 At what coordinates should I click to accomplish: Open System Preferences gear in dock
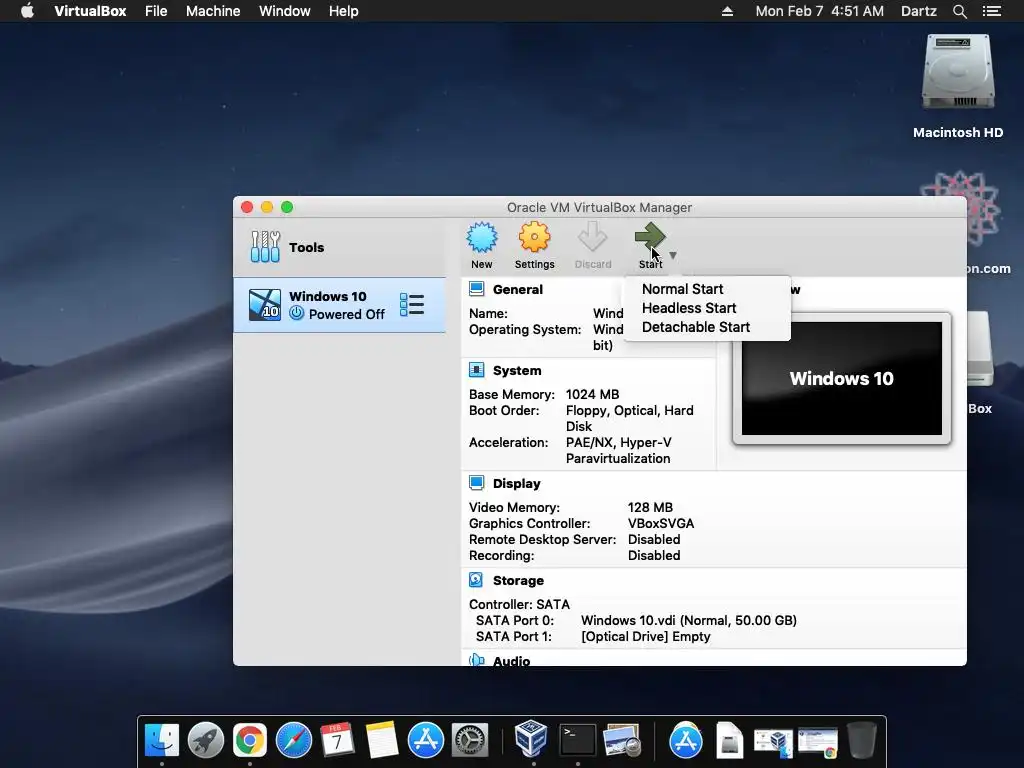[470, 740]
